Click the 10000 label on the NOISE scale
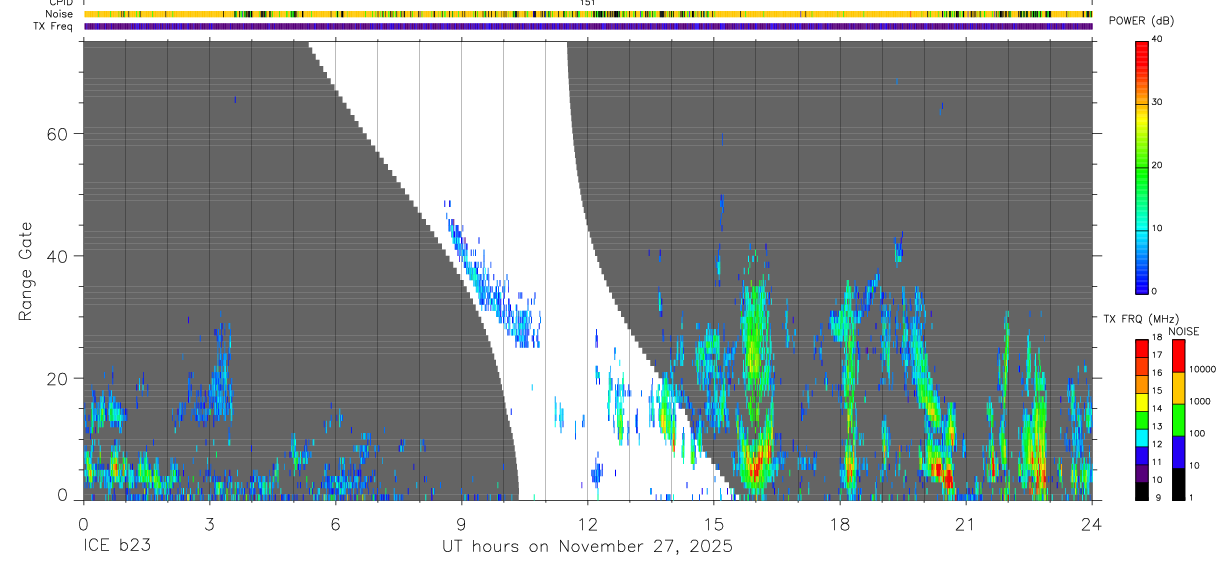This screenshot has height=567, width=1228. click(1203, 369)
